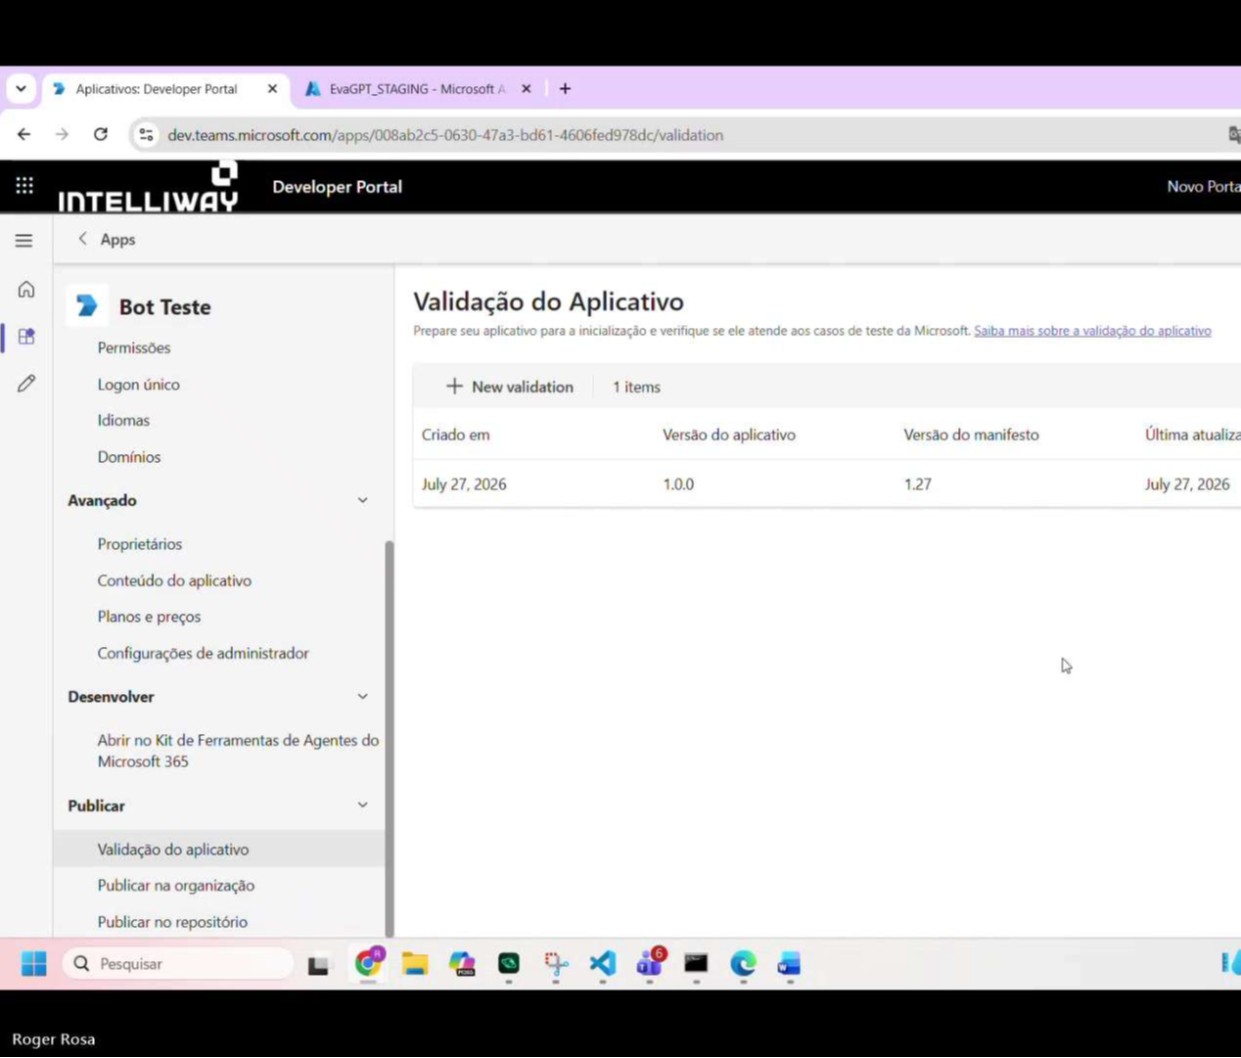Close the EvaGPT_STAGING tab

(x=526, y=89)
